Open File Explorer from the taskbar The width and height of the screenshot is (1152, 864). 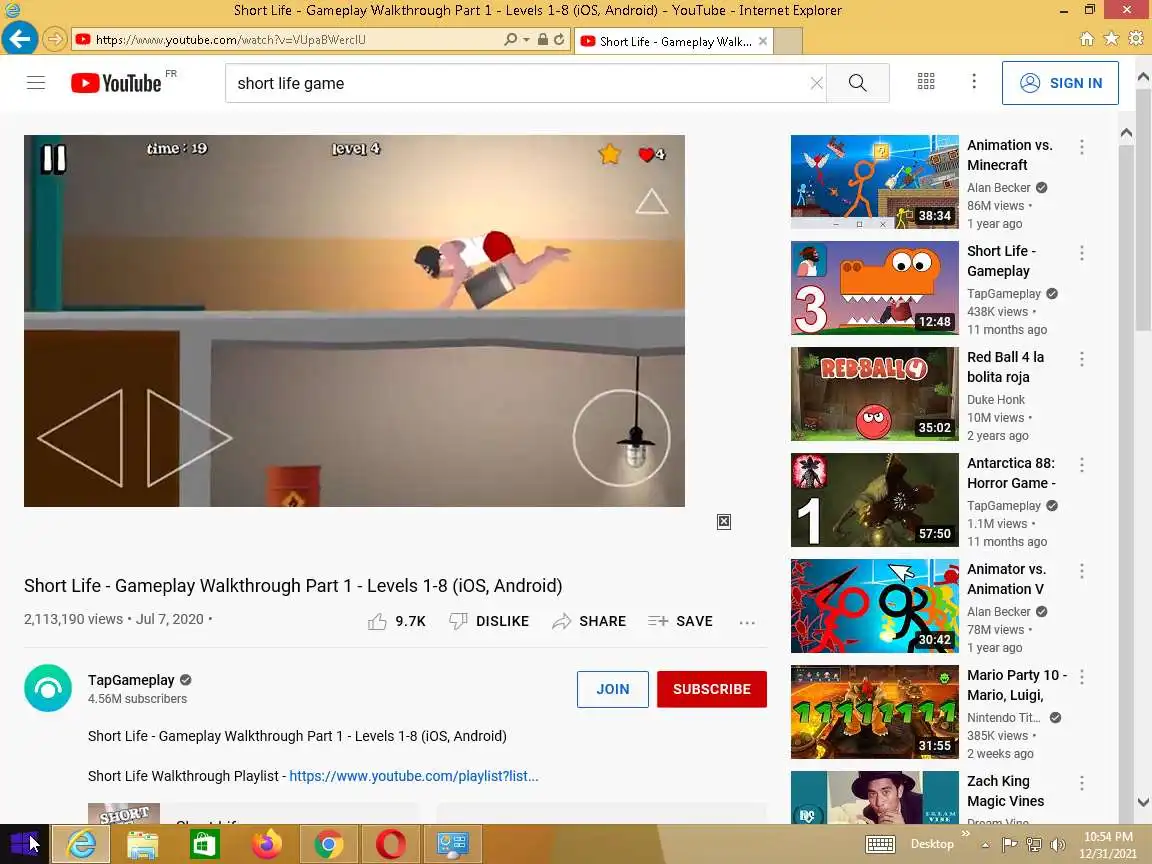click(x=143, y=843)
